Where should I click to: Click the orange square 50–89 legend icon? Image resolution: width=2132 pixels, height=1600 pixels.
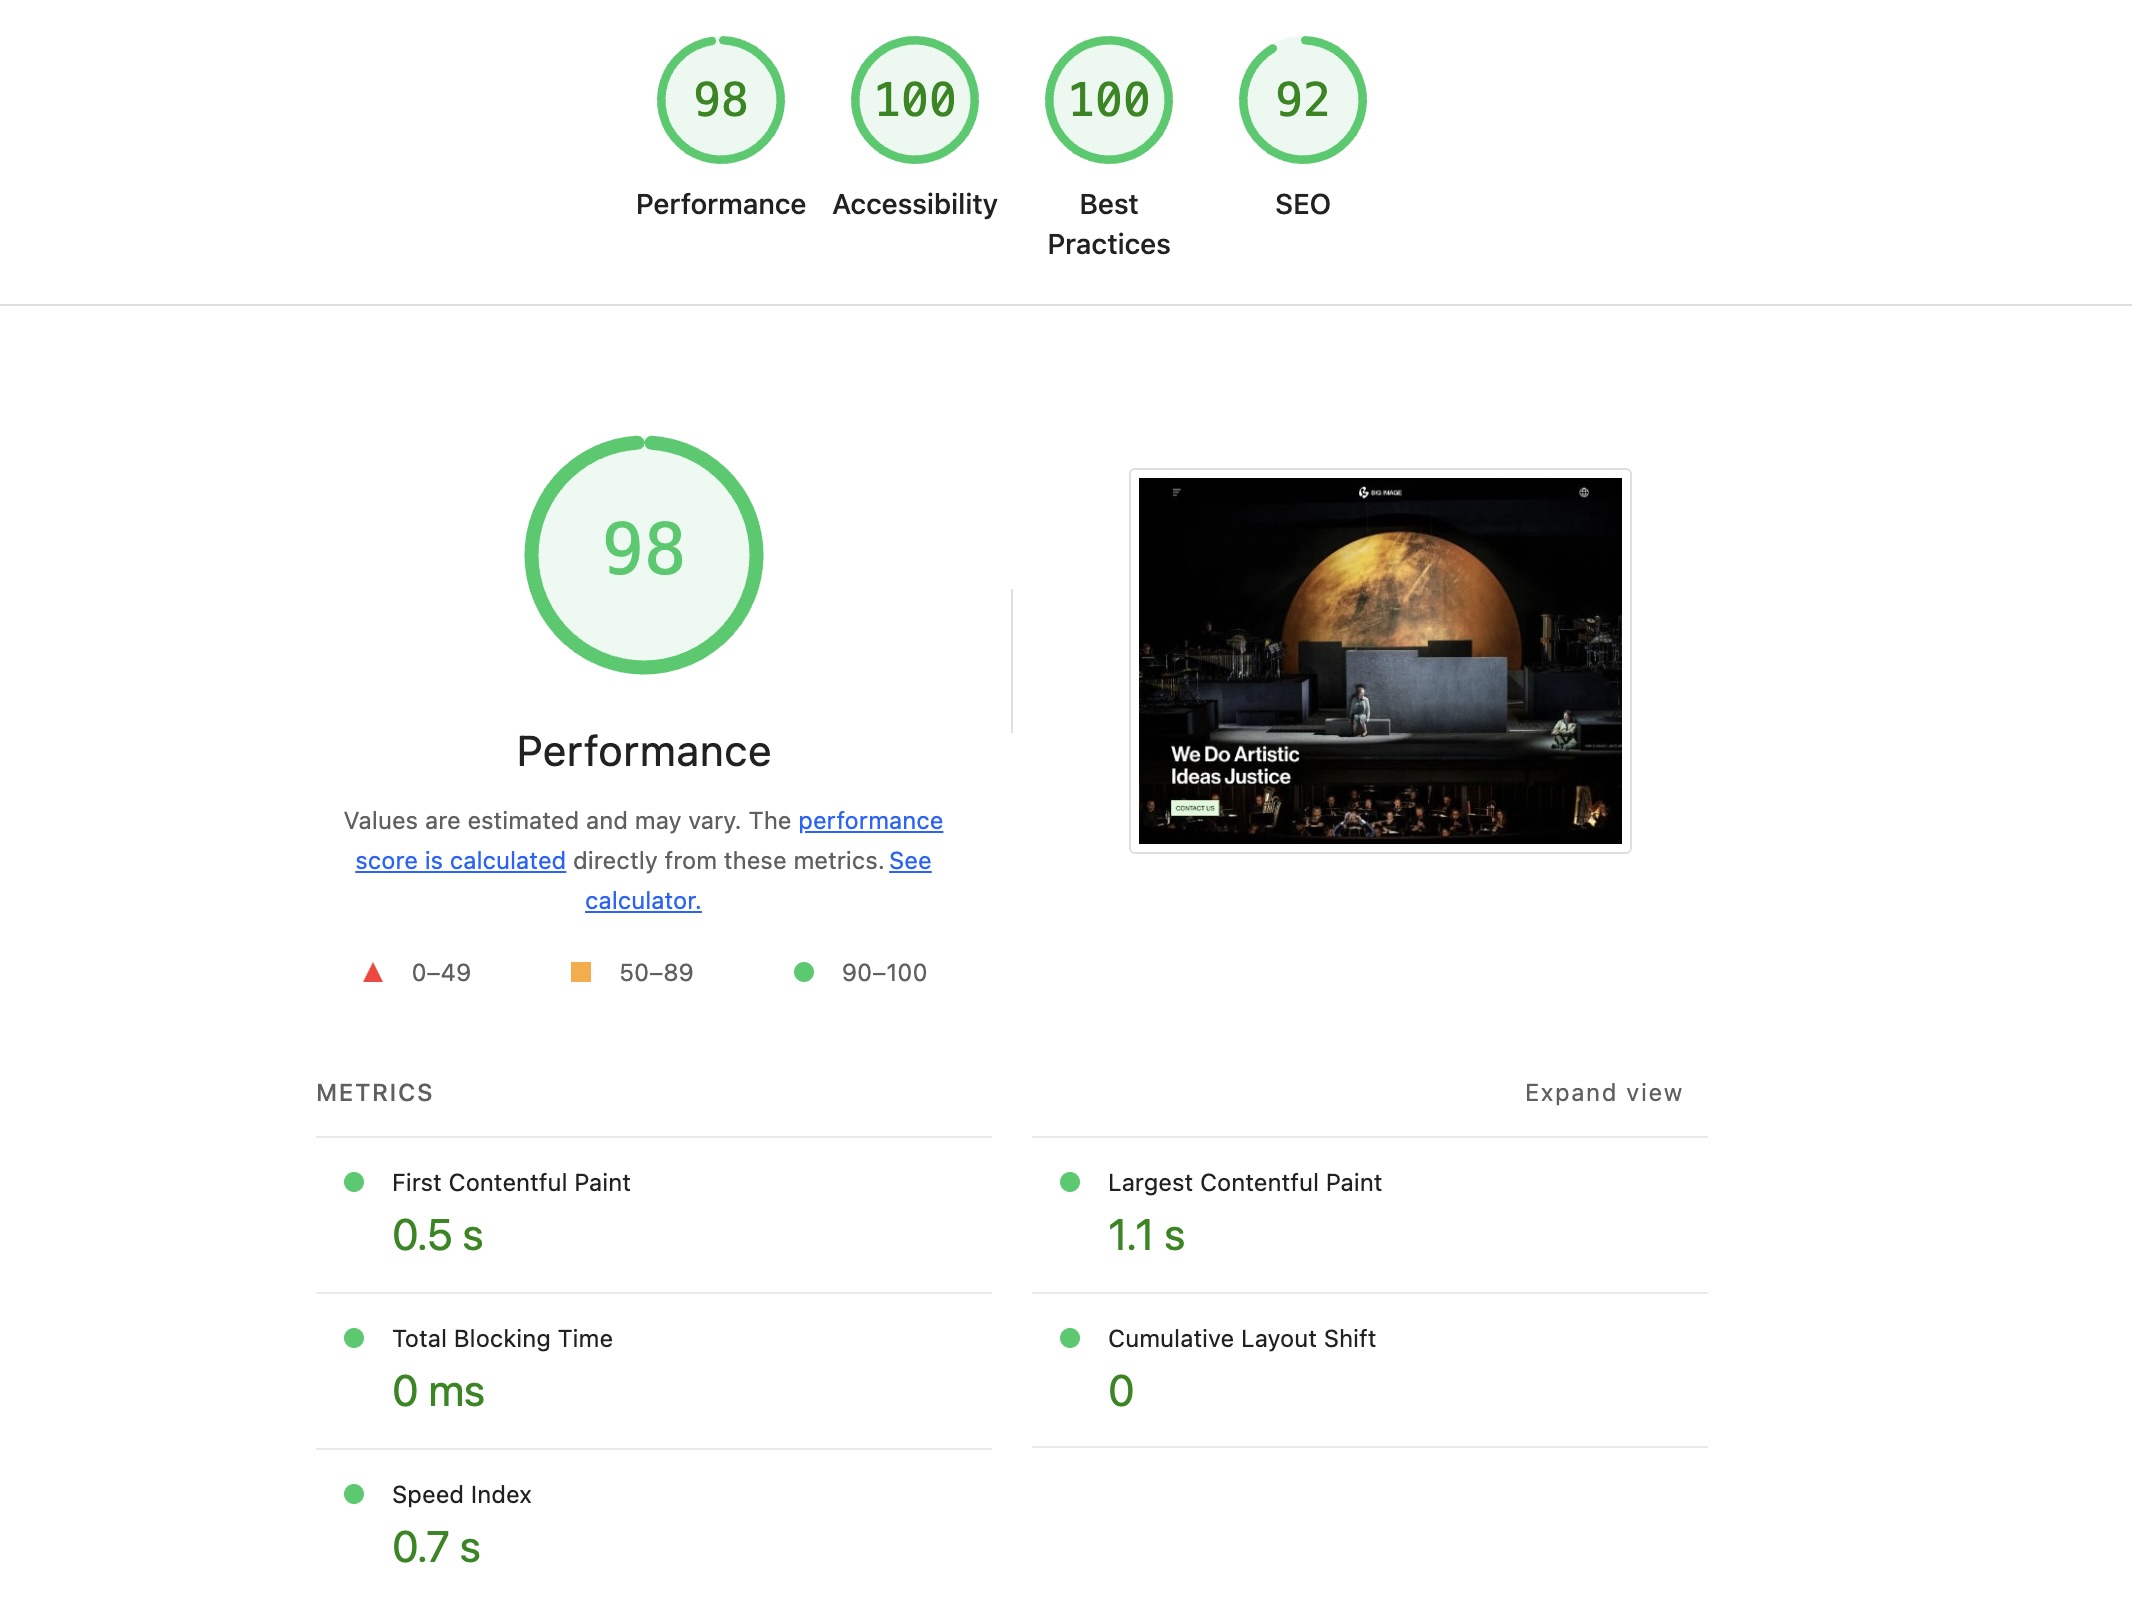click(x=580, y=972)
